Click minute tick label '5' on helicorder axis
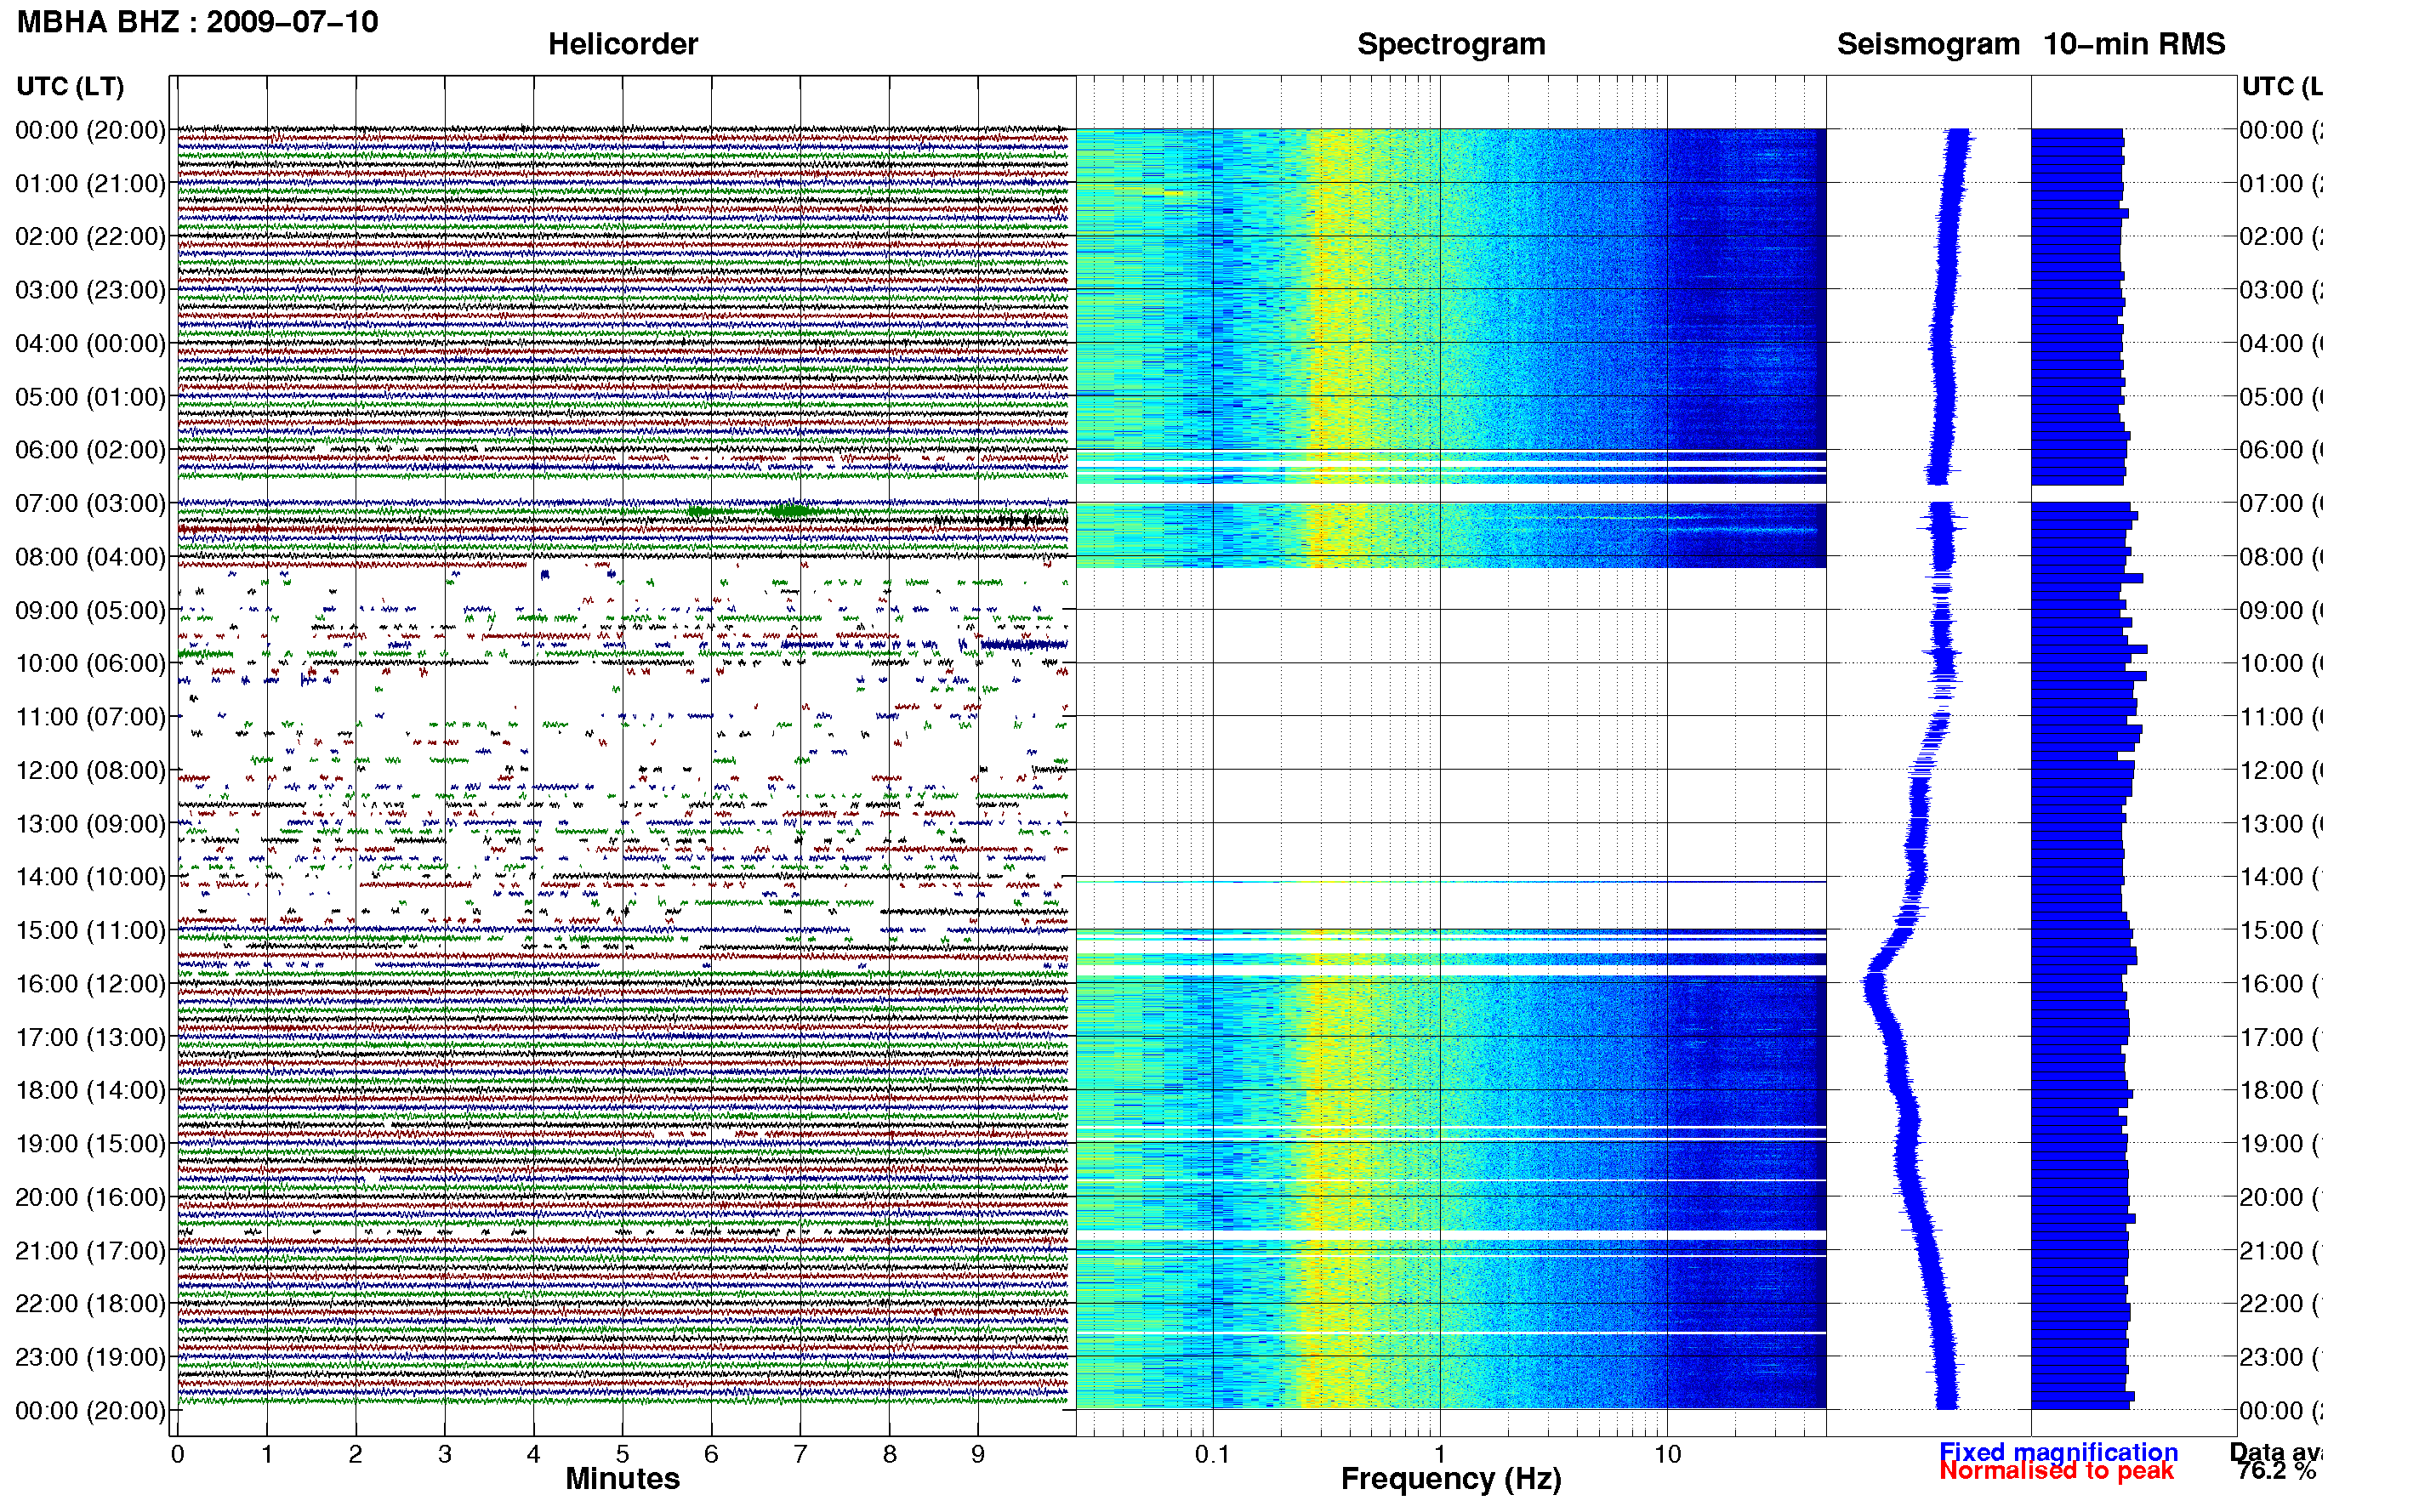 point(622,1455)
